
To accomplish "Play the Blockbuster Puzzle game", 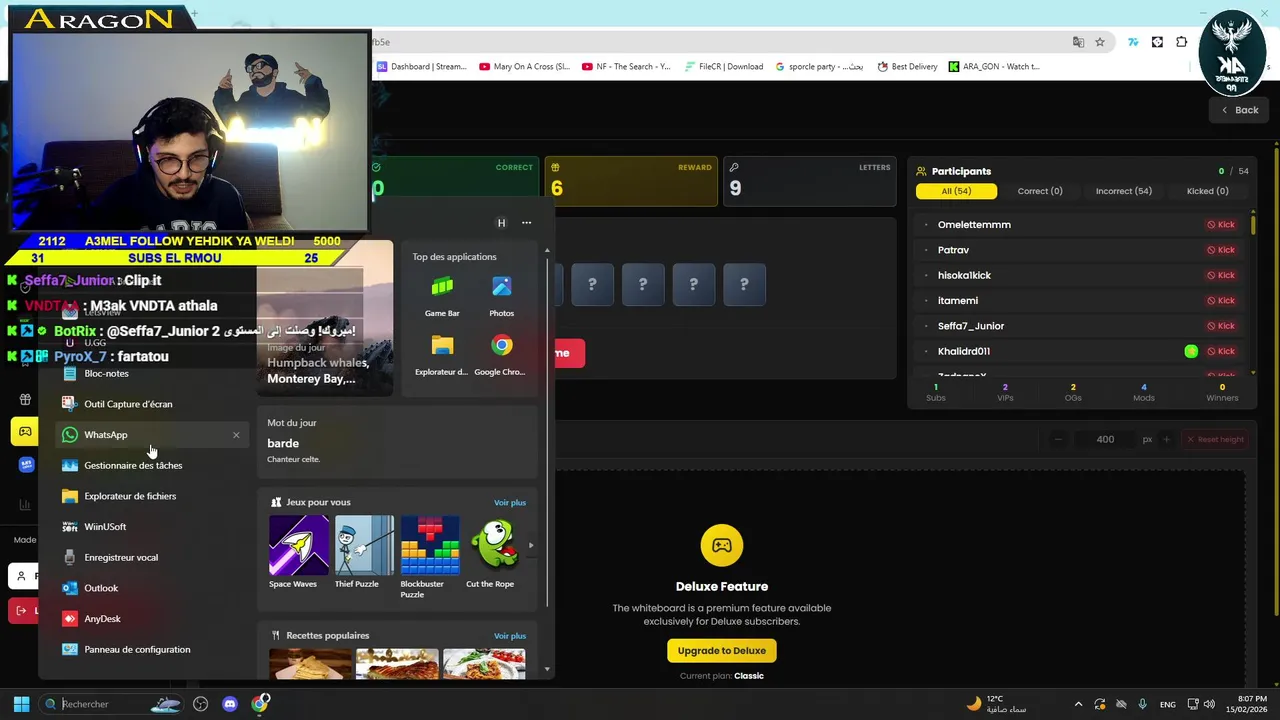I will pyautogui.click(x=430, y=557).
